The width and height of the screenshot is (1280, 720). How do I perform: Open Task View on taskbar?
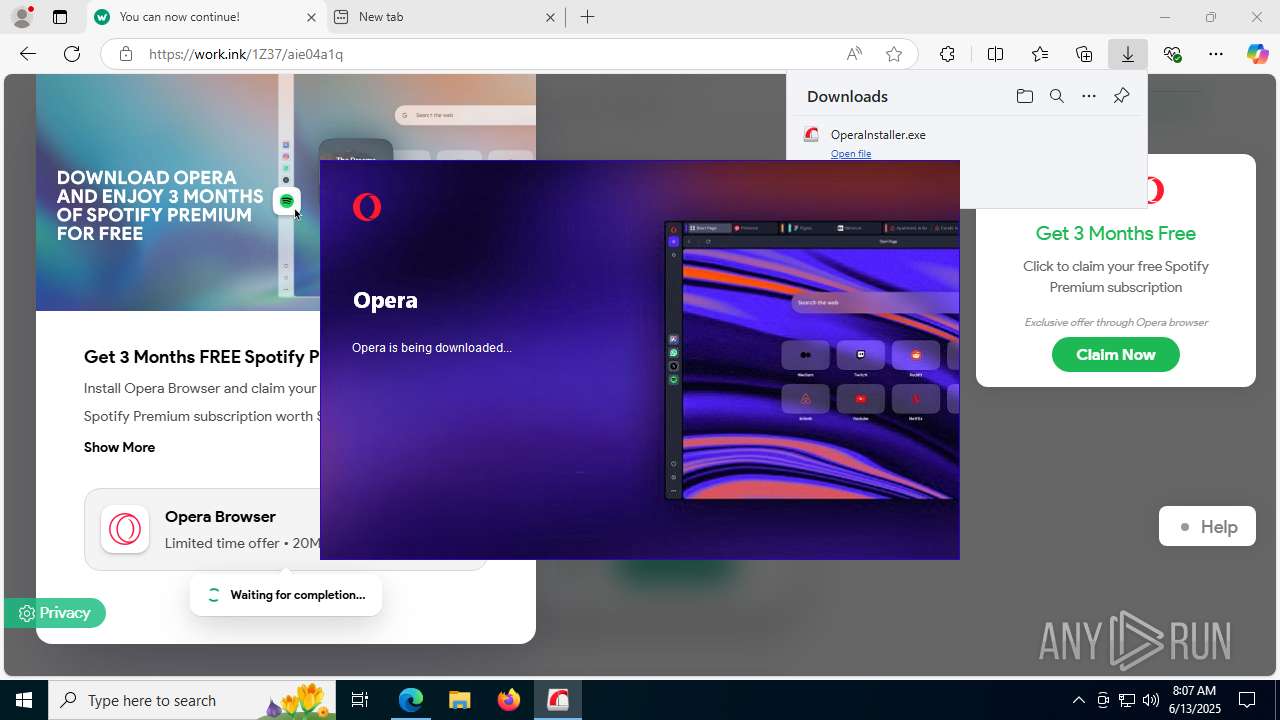(360, 700)
